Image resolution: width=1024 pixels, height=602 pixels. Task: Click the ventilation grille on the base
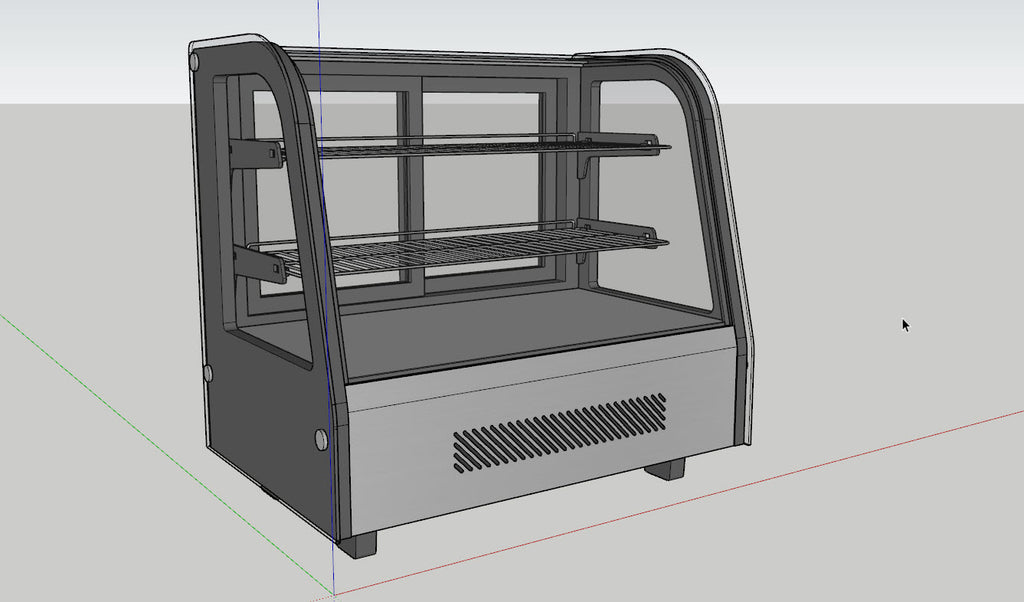click(560, 432)
